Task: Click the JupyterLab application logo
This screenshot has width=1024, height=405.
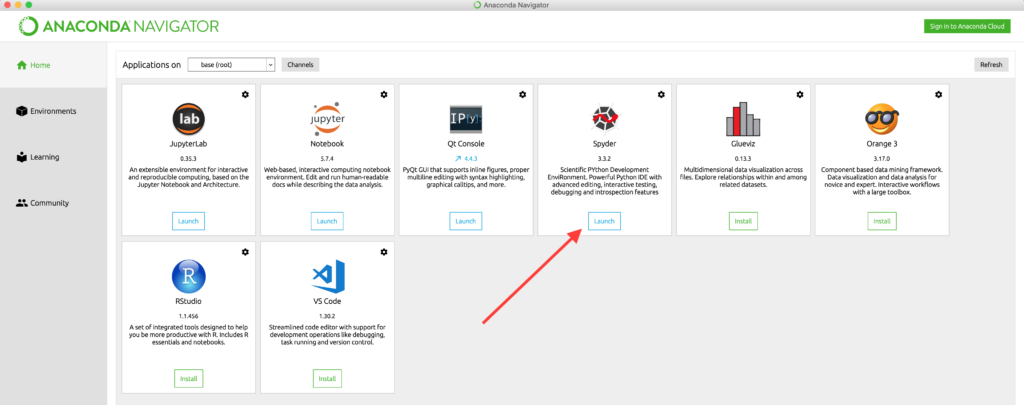Action: coord(189,119)
